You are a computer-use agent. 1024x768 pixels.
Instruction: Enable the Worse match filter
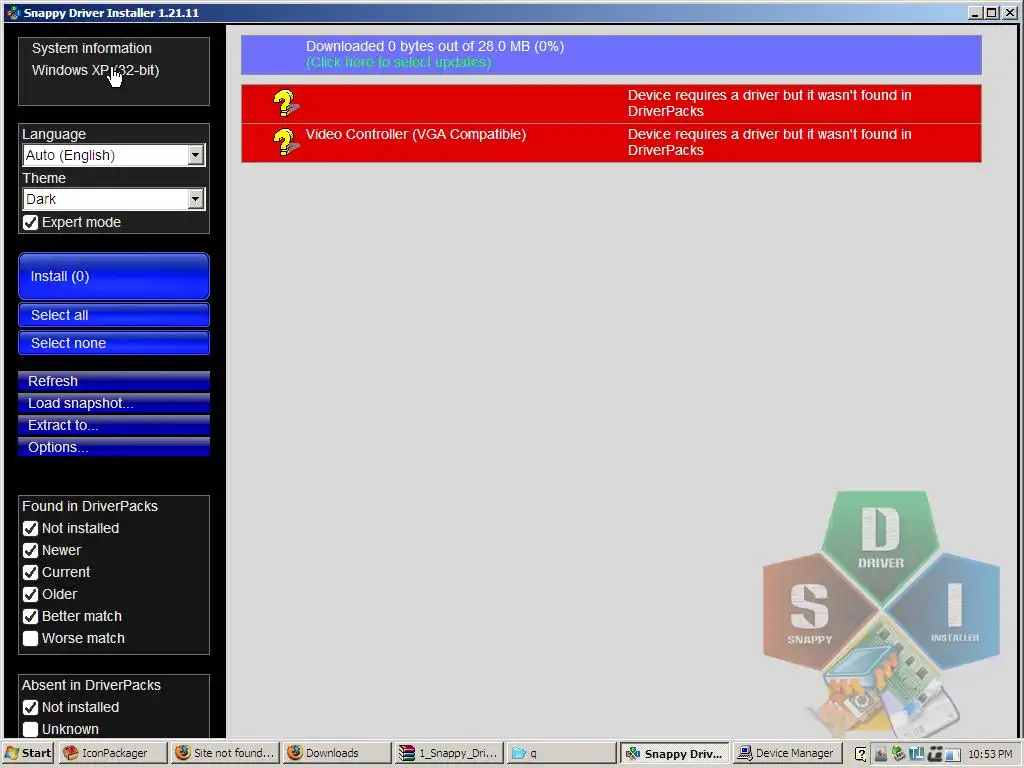[x=30, y=639]
